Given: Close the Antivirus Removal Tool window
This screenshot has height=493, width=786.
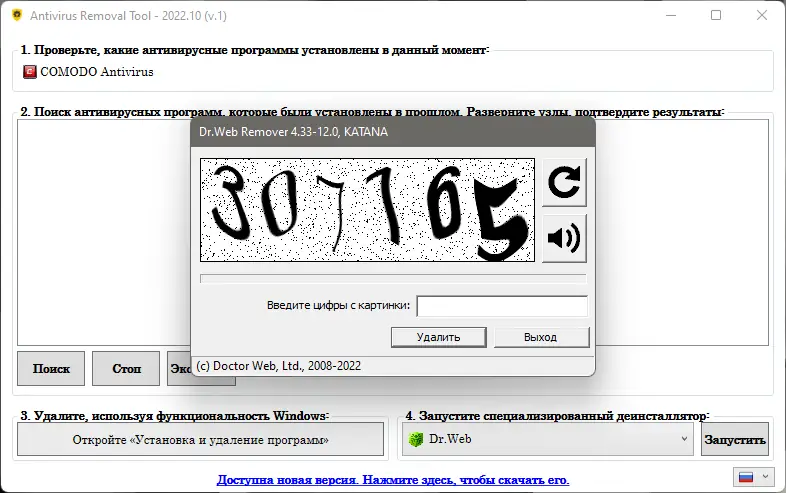Looking at the screenshot, I should [761, 16].
